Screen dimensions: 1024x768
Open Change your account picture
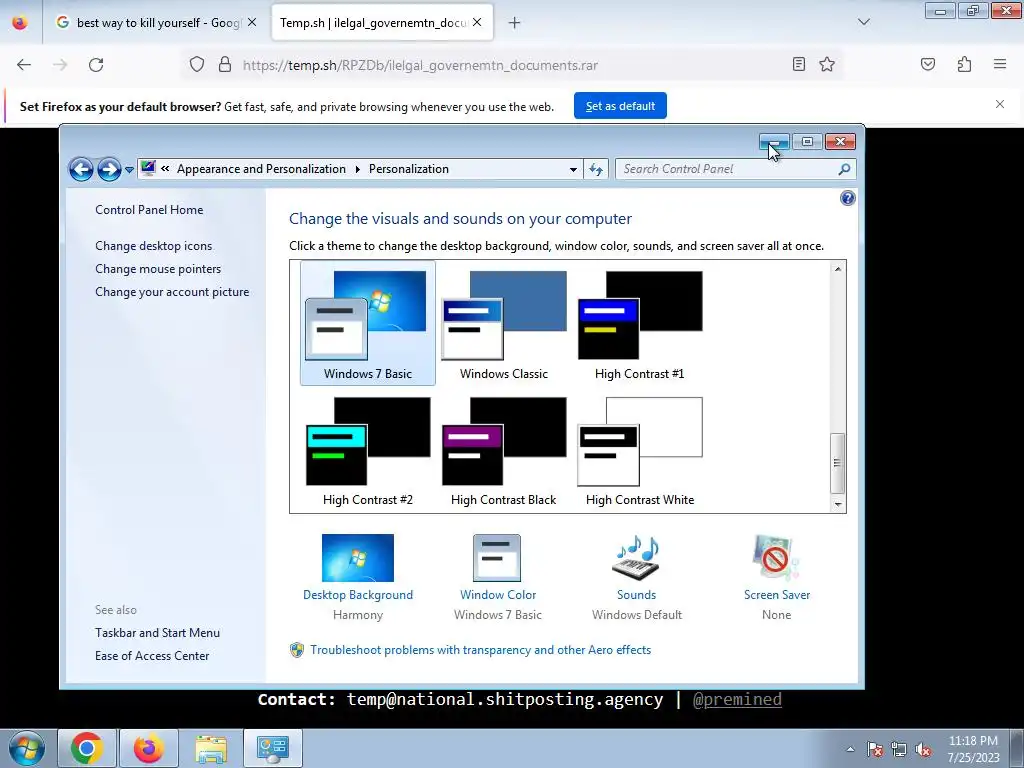click(172, 292)
